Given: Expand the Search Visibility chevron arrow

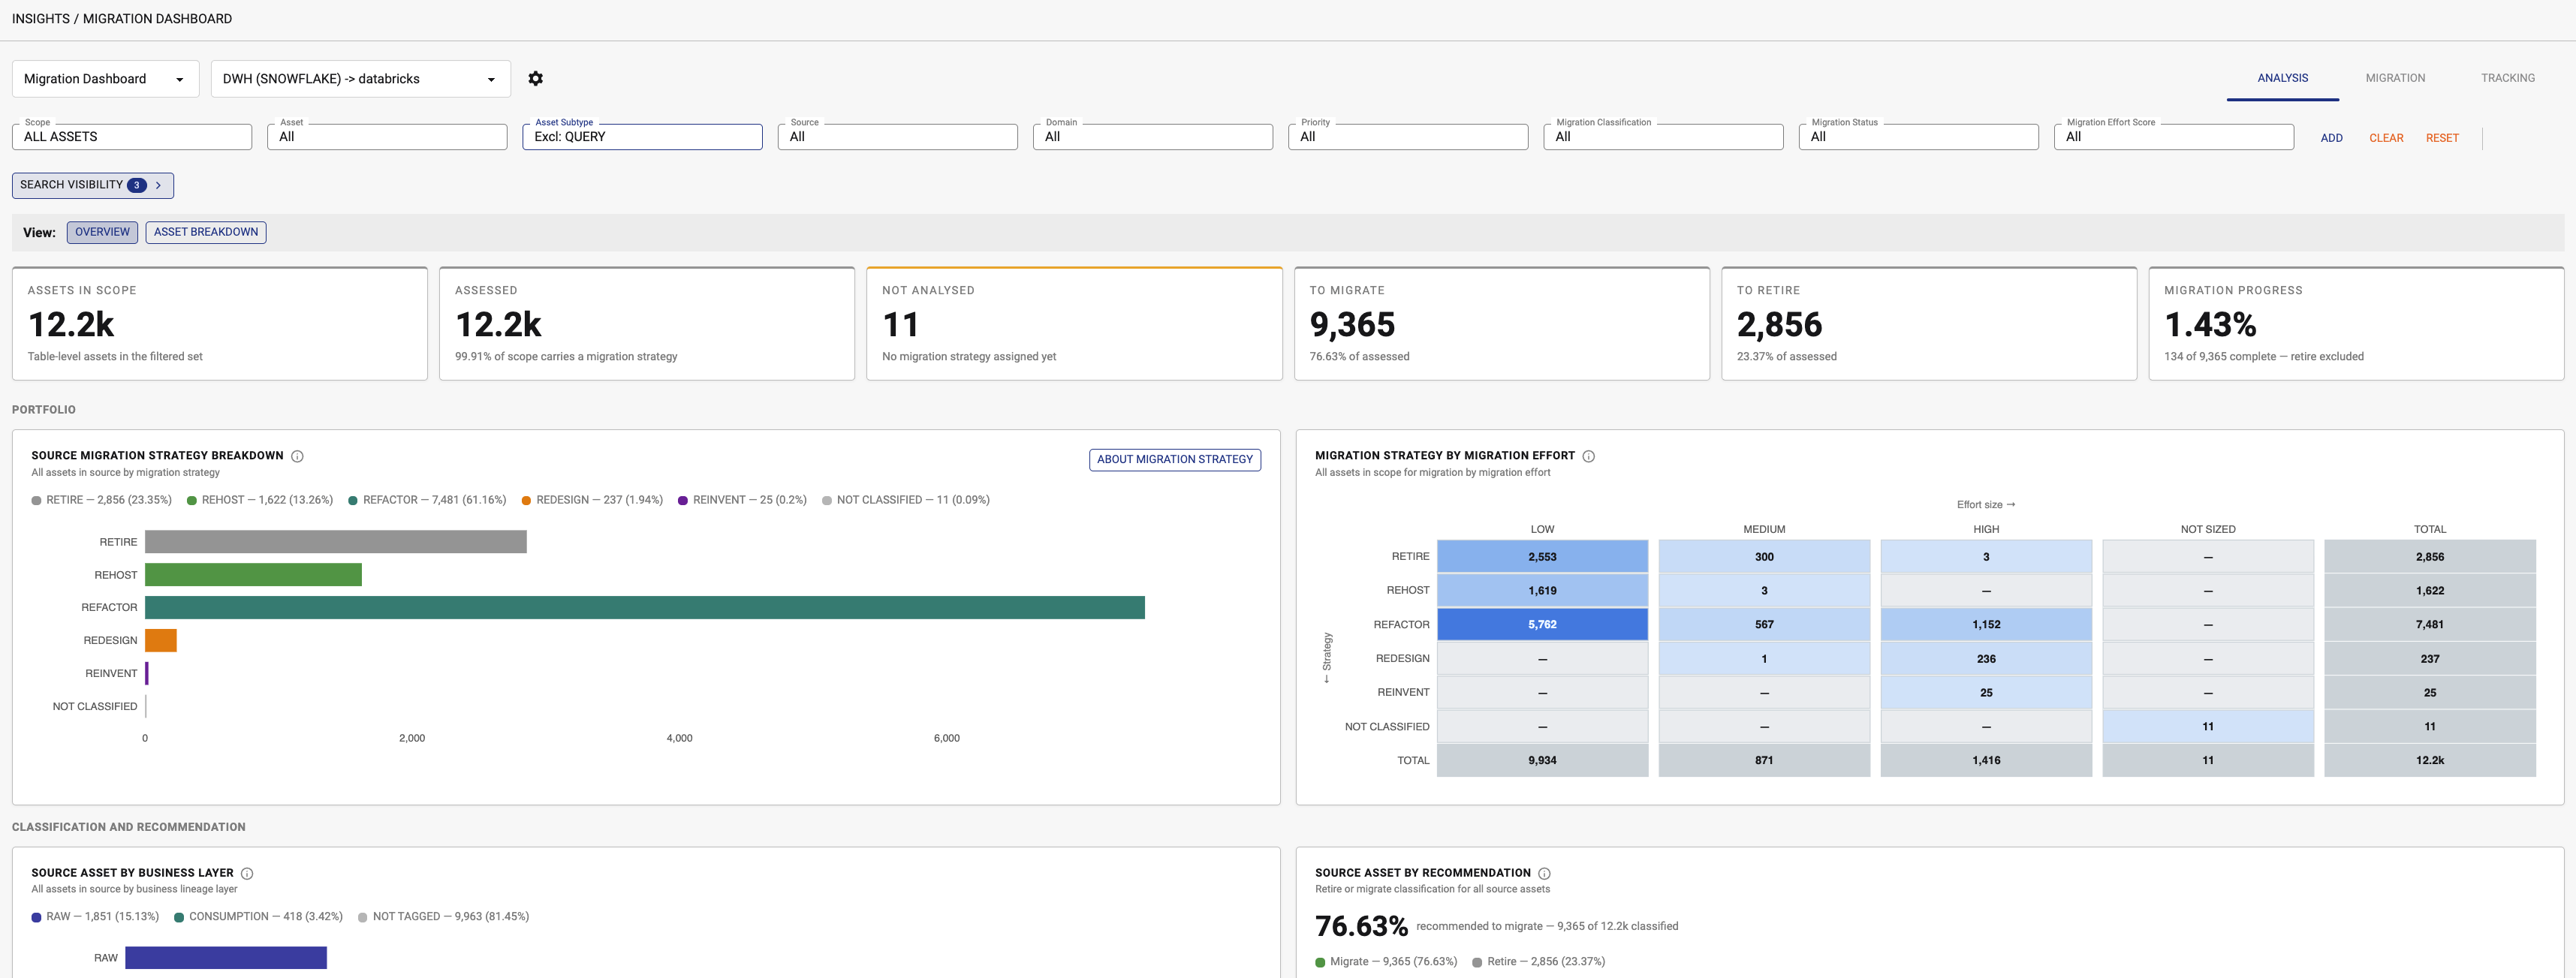Looking at the screenshot, I should tap(158, 185).
